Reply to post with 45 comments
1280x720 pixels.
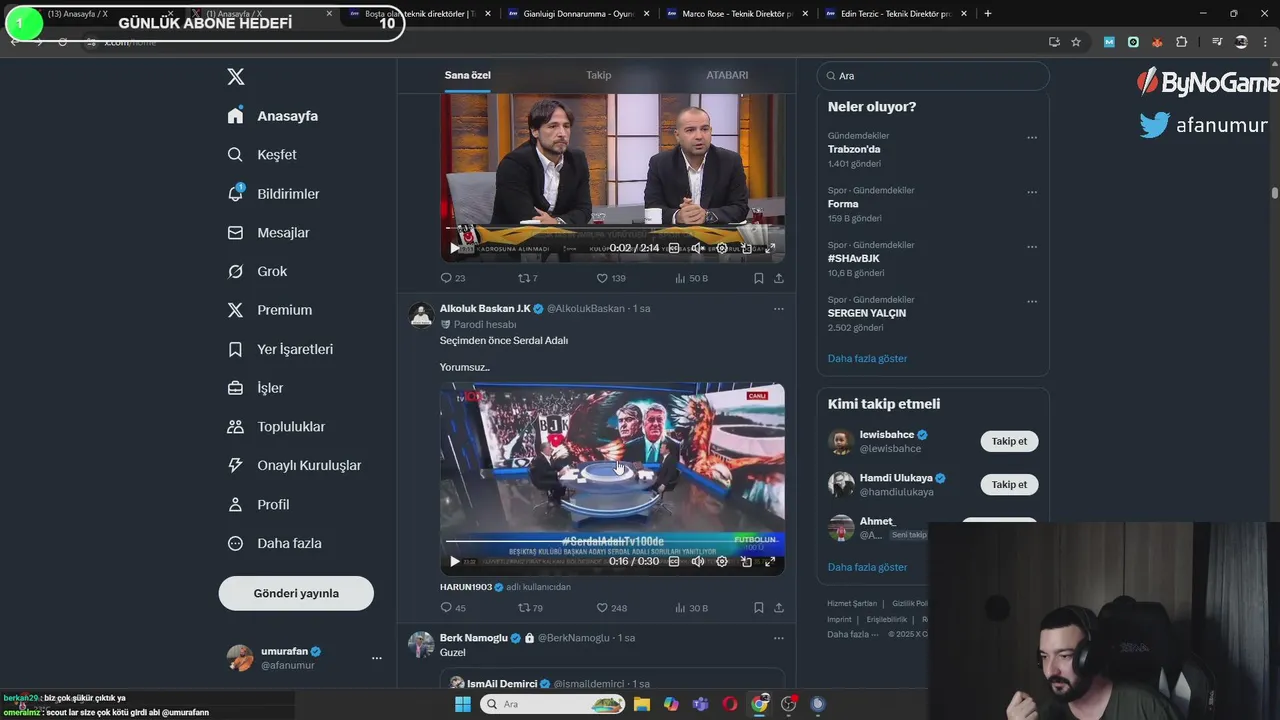453,607
